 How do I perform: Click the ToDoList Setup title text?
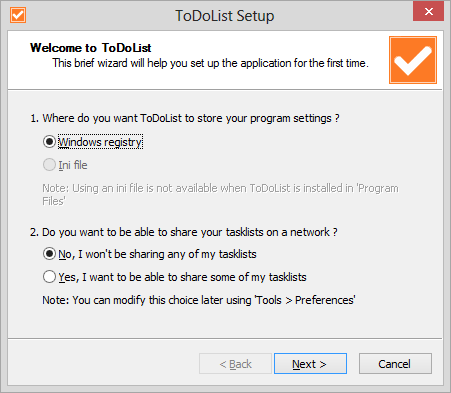pyautogui.click(x=225, y=16)
